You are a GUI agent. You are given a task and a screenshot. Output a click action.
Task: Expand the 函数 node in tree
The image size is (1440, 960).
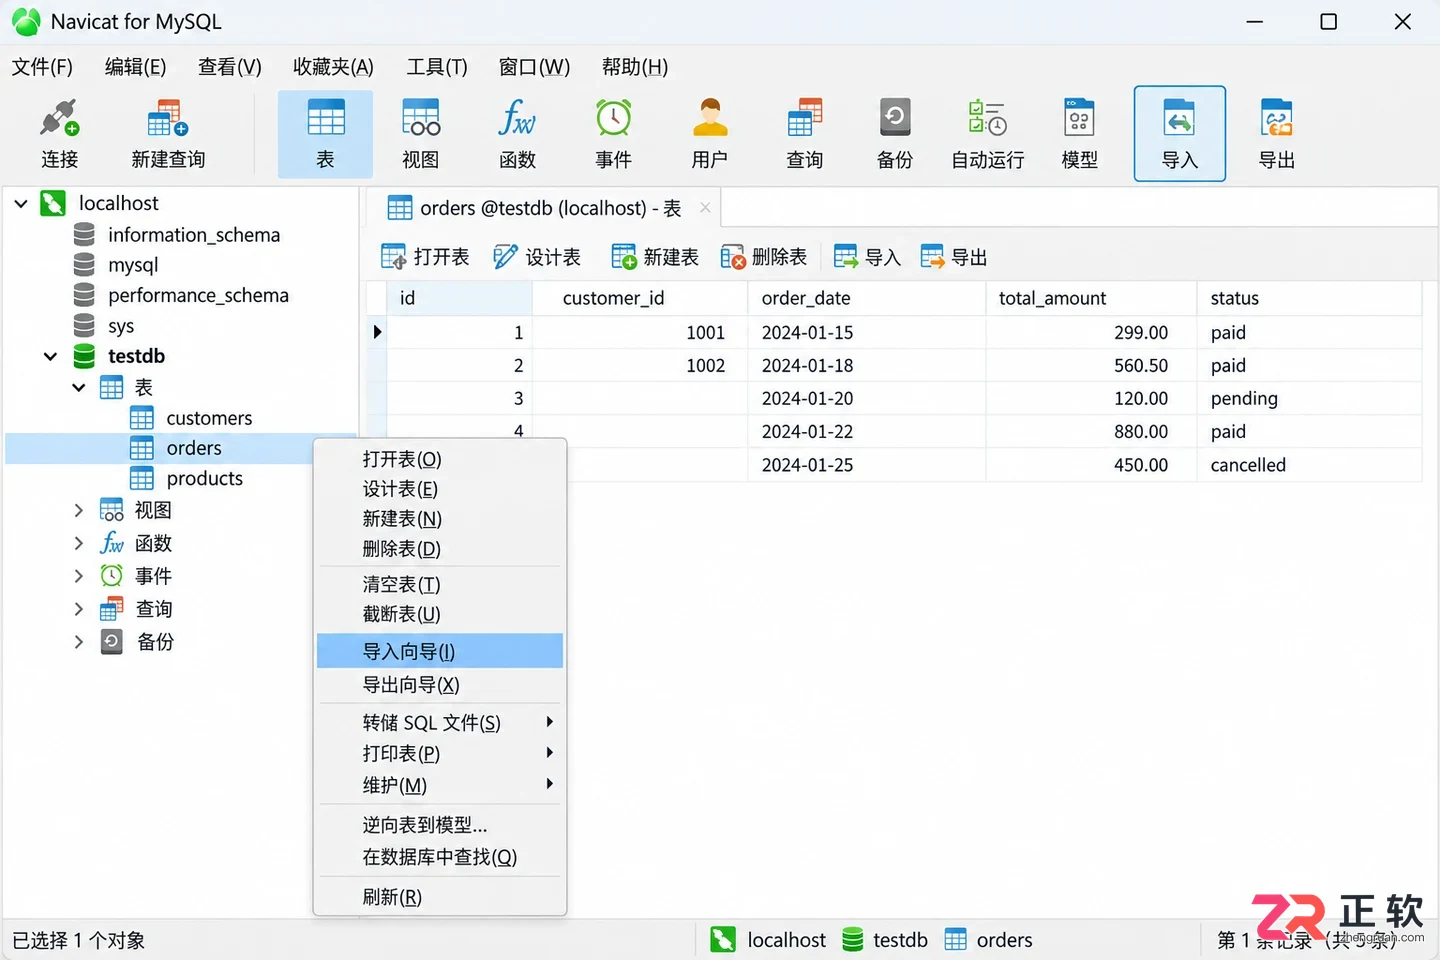click(x=79, y=543)
